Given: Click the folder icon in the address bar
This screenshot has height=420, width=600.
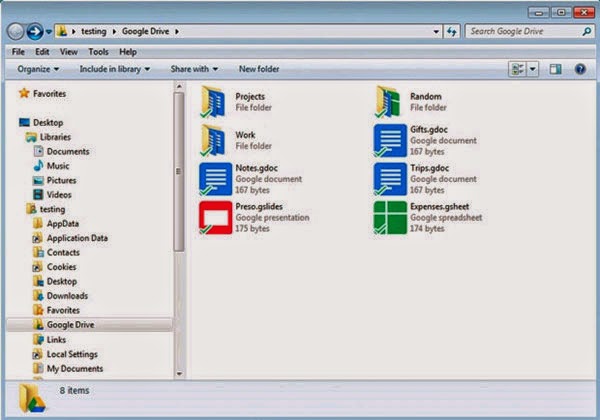Looking at the screenshot, I should [62, 31].
